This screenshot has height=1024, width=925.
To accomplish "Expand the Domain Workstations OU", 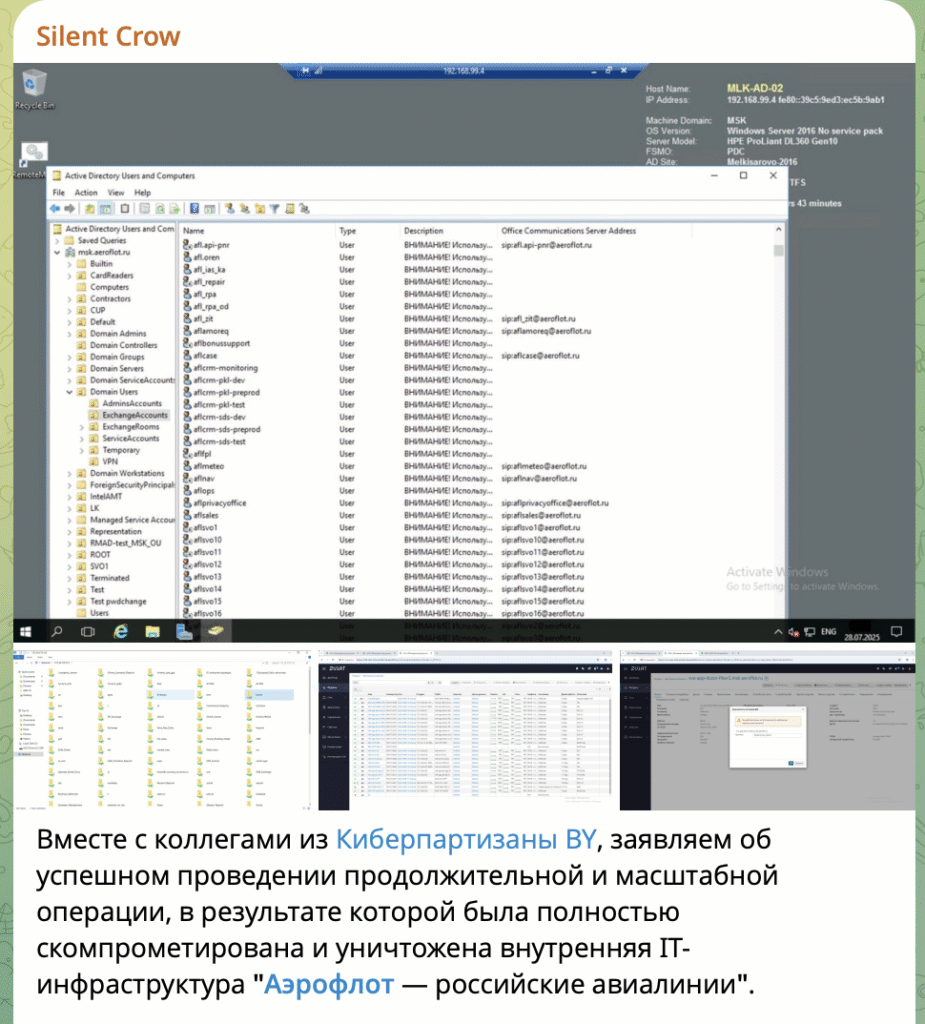I will tap(70, 473).
